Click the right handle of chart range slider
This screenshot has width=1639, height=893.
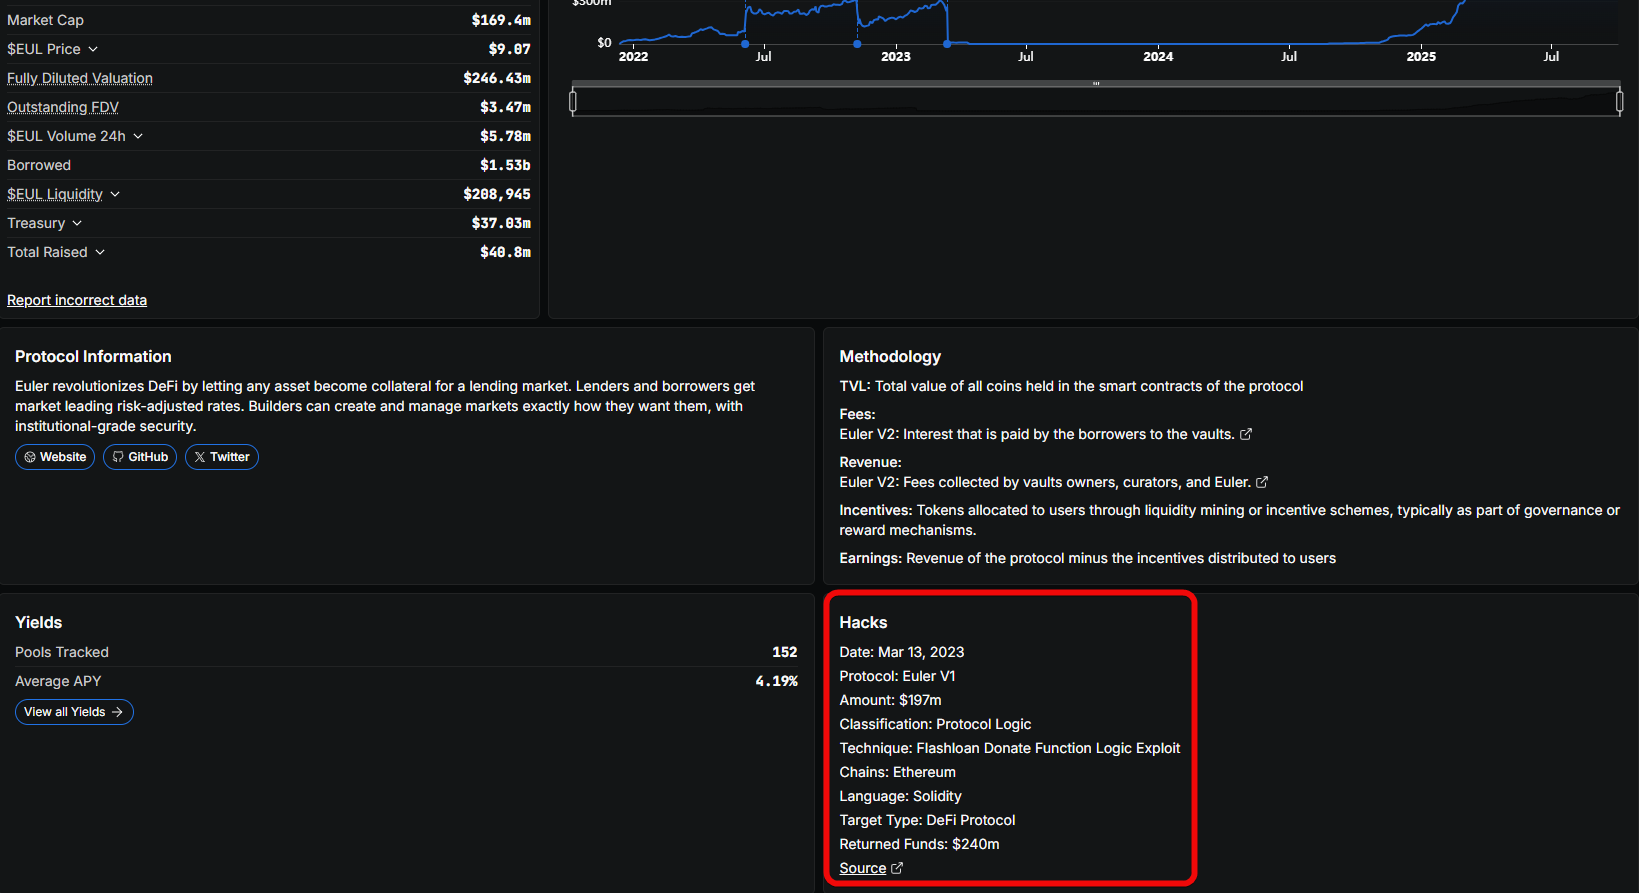(1619, 101)
